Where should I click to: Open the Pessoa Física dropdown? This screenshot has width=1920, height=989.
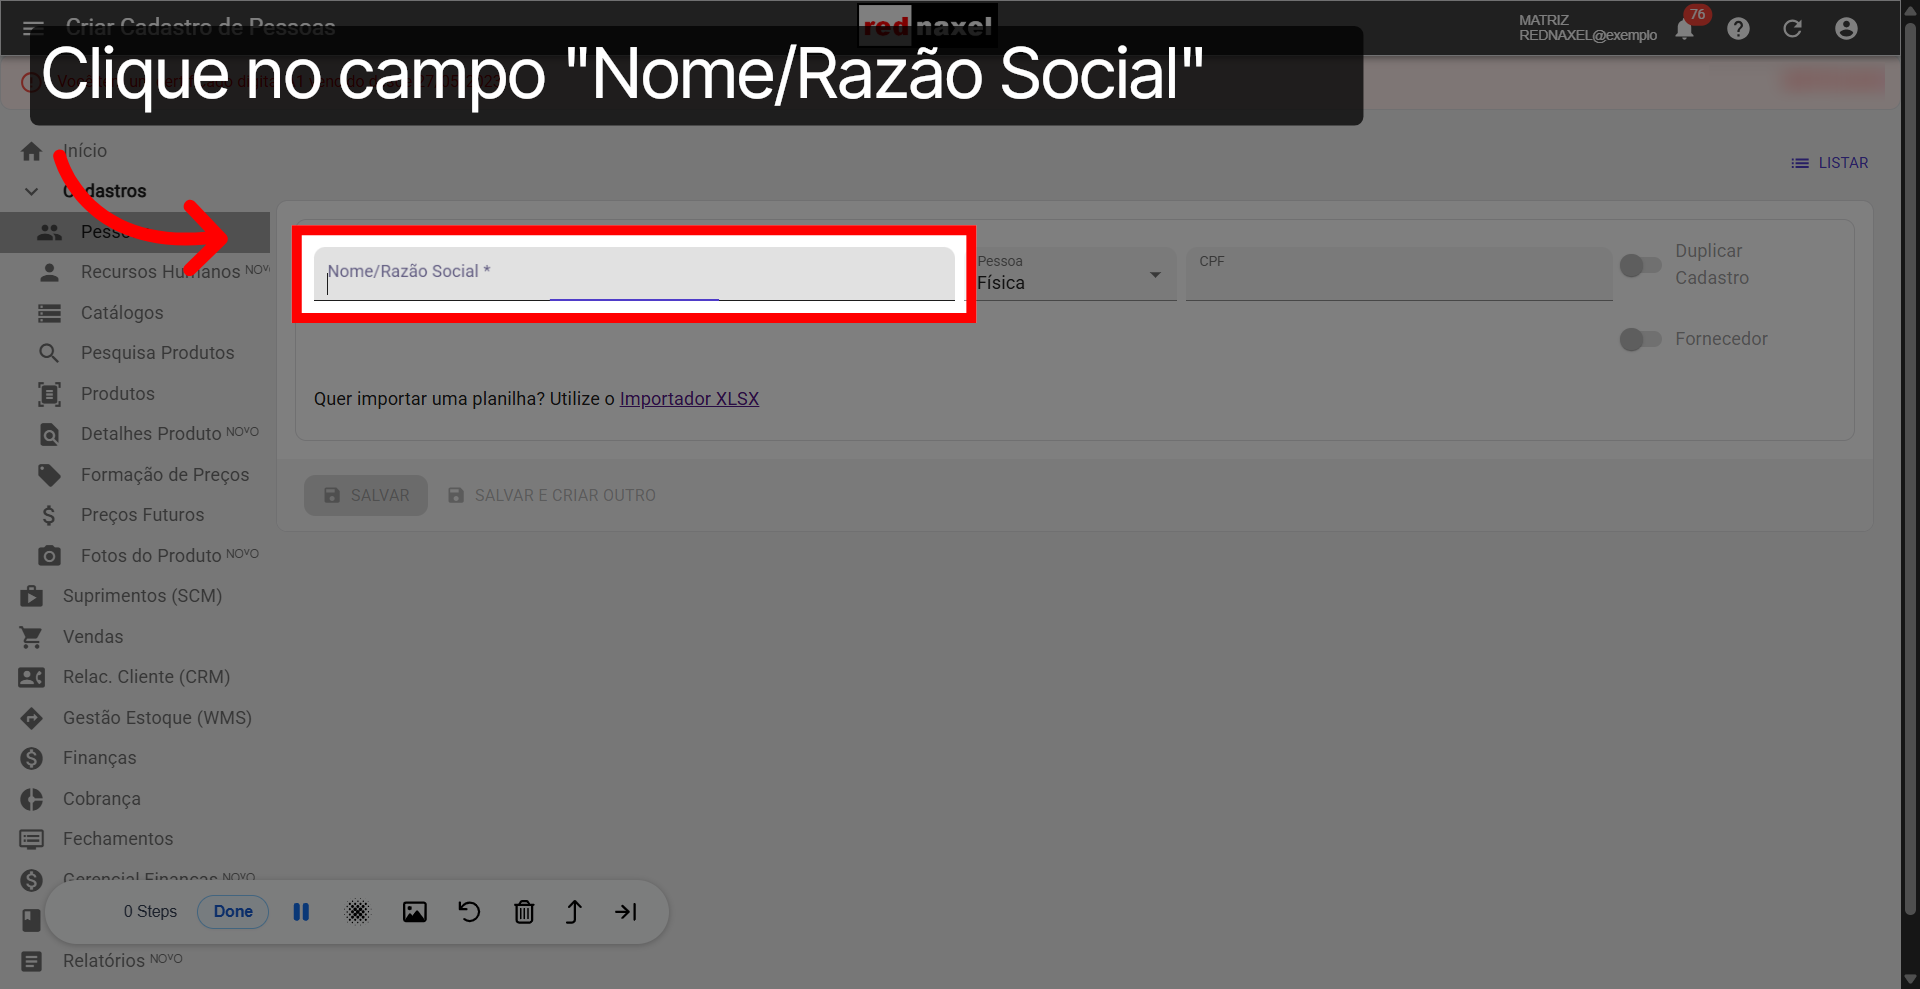point(1155,274)
